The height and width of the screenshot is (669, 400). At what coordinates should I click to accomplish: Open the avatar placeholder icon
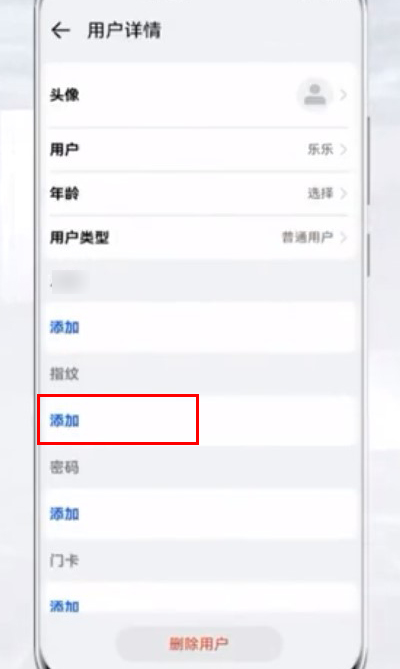(x=315, y=95)
